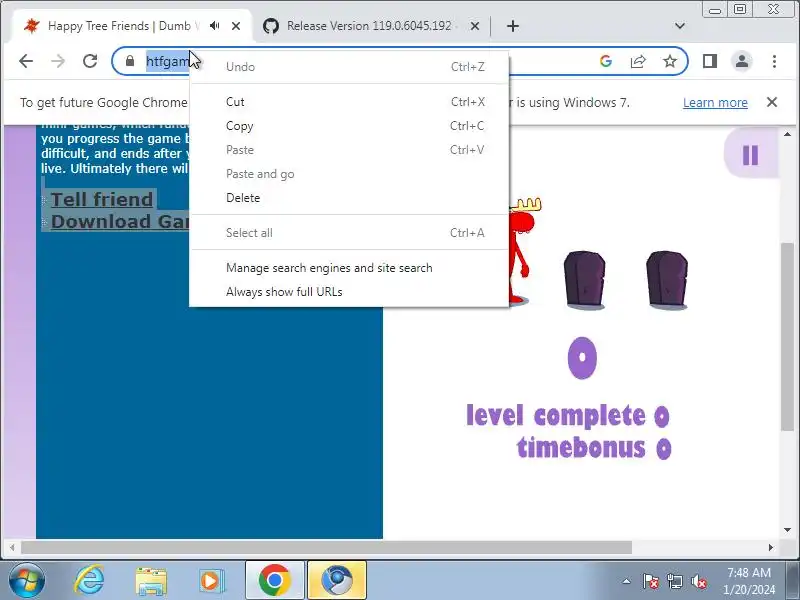800x600 pixels.
Task: Open Windows Explorer from the taskbar
Action: tap(151, 581)
